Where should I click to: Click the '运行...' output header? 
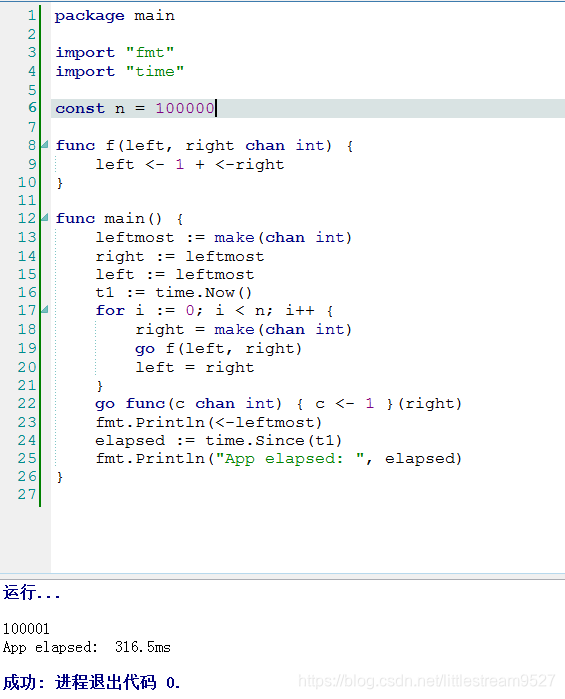click(32, 593)
